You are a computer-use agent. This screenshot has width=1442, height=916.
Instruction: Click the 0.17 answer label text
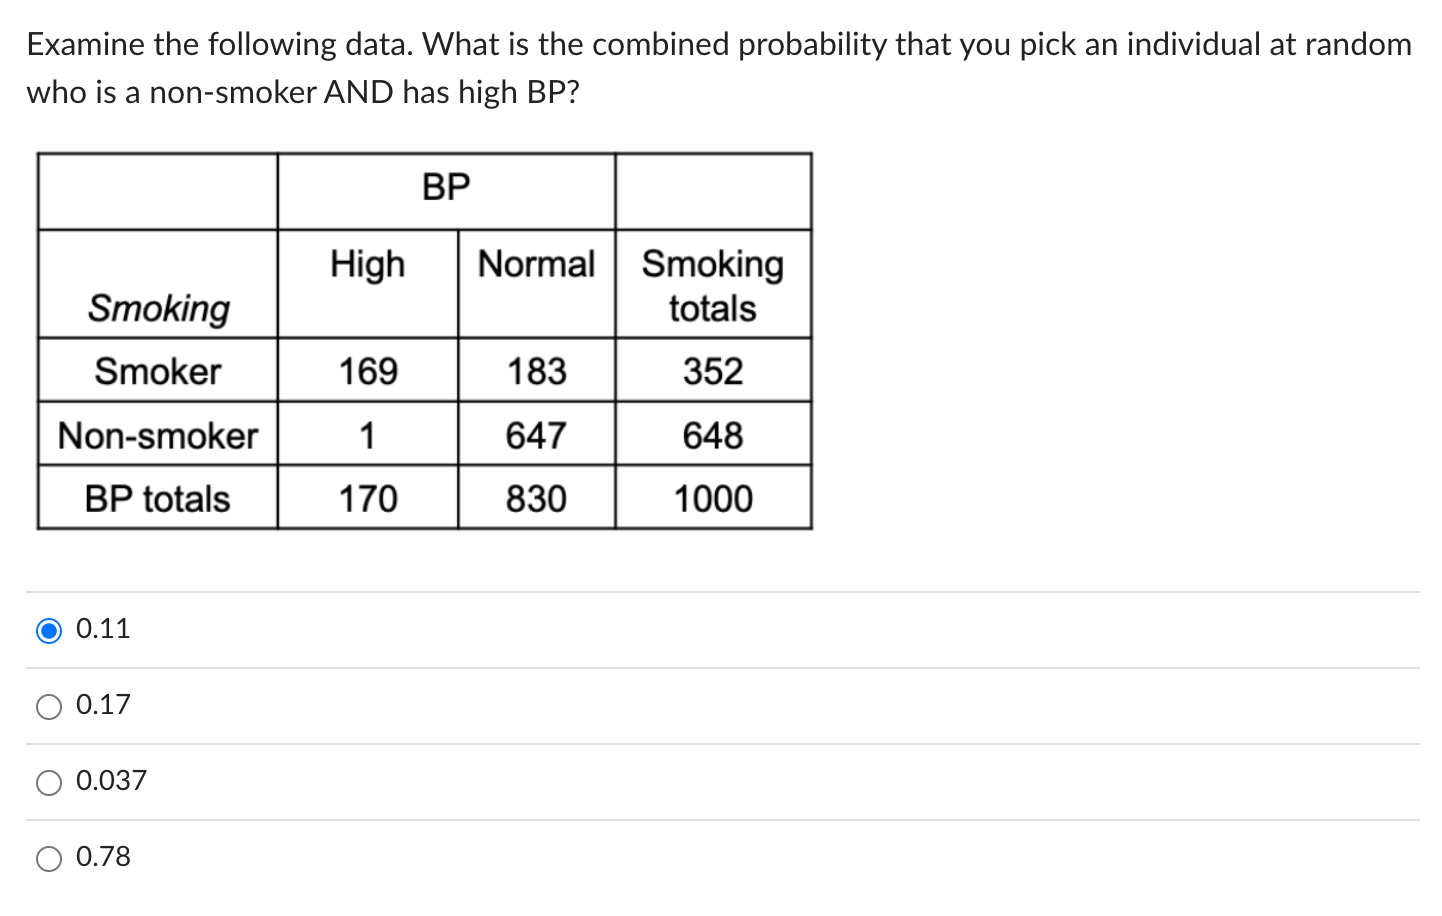[x=102, y=705]
